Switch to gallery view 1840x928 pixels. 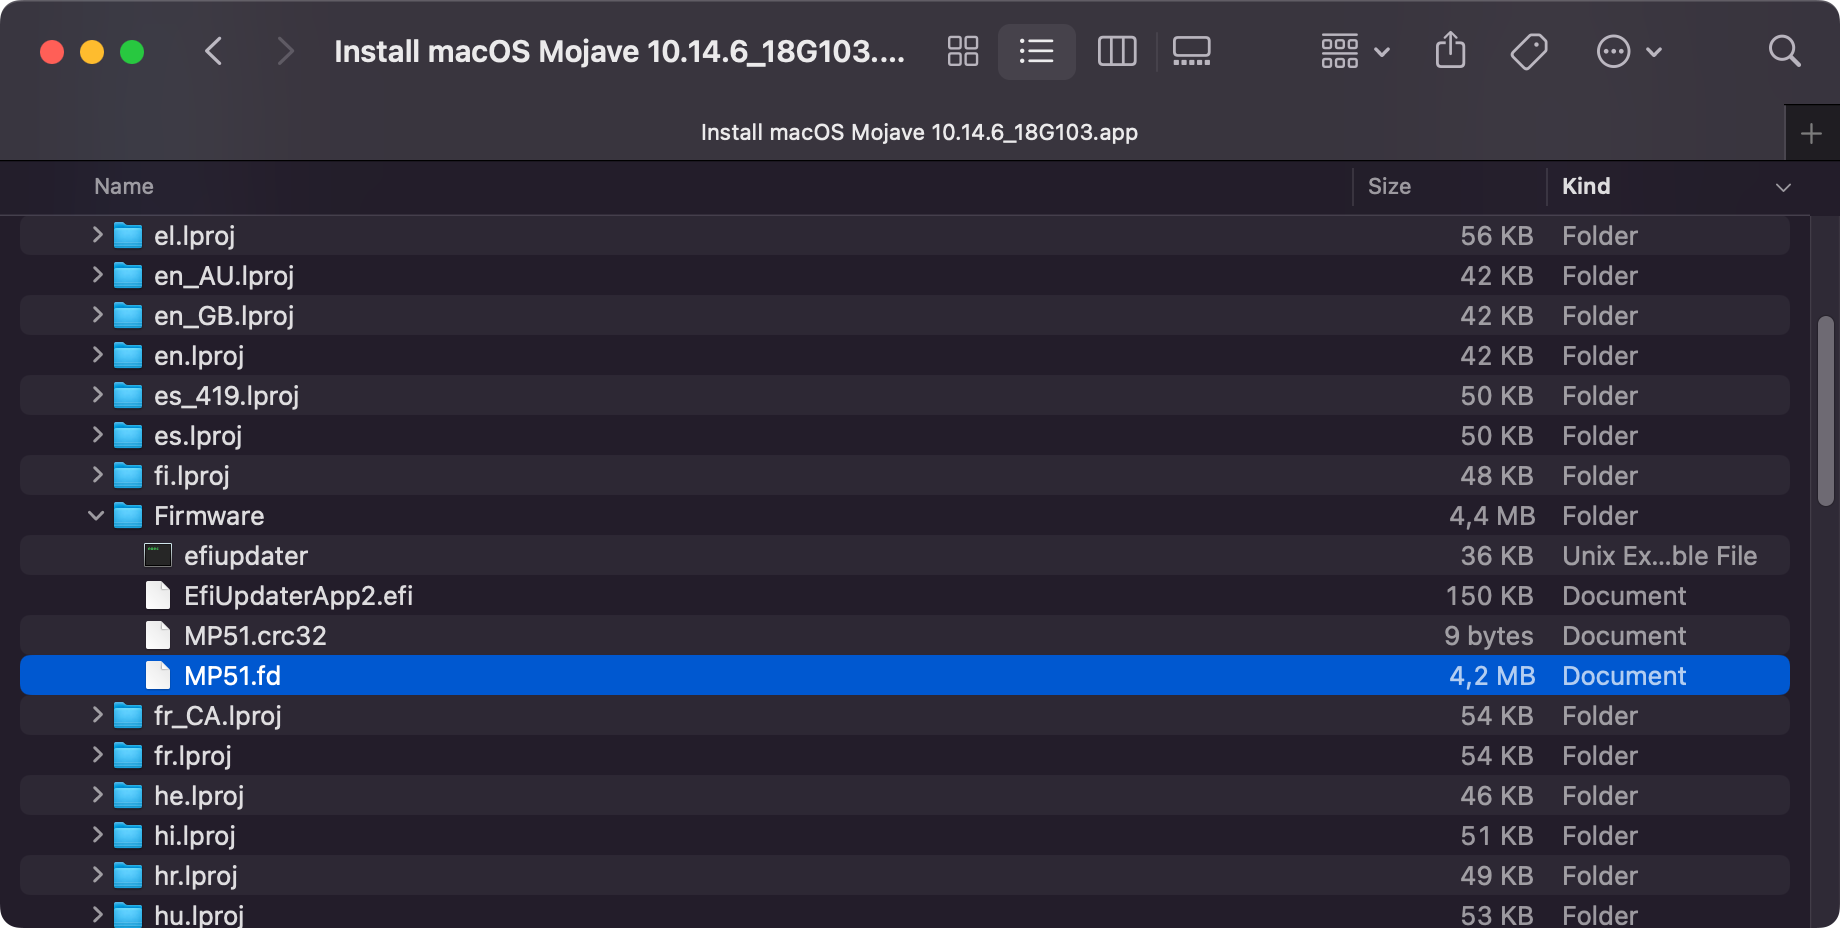[1192, 51]
